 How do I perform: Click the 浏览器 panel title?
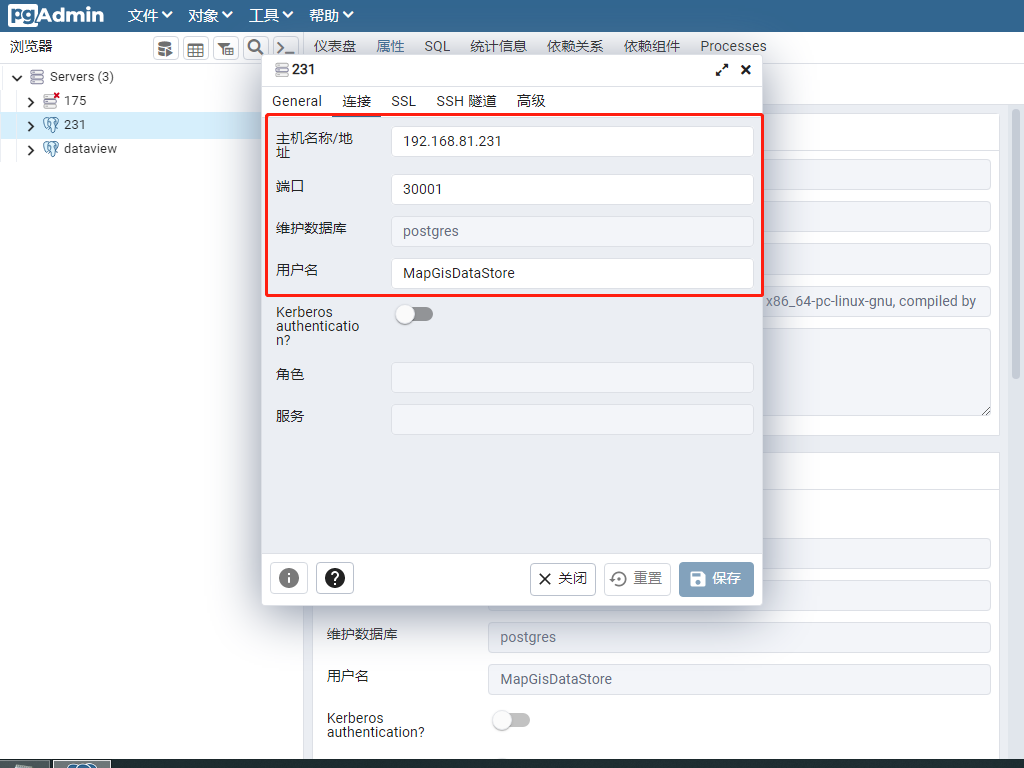[x=31, y=46]
